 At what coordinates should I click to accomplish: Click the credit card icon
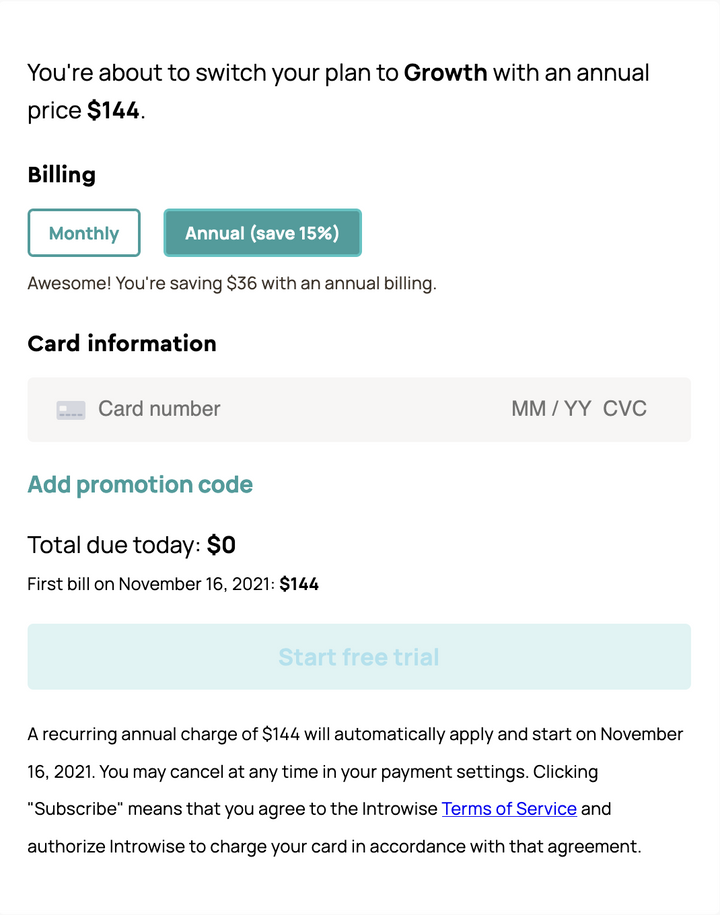point(71,410)
